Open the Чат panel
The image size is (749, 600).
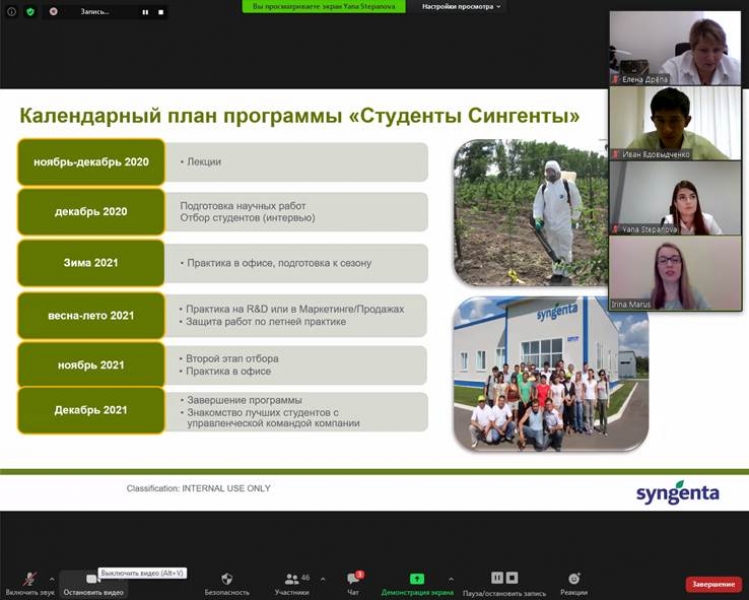click(353, 584)
